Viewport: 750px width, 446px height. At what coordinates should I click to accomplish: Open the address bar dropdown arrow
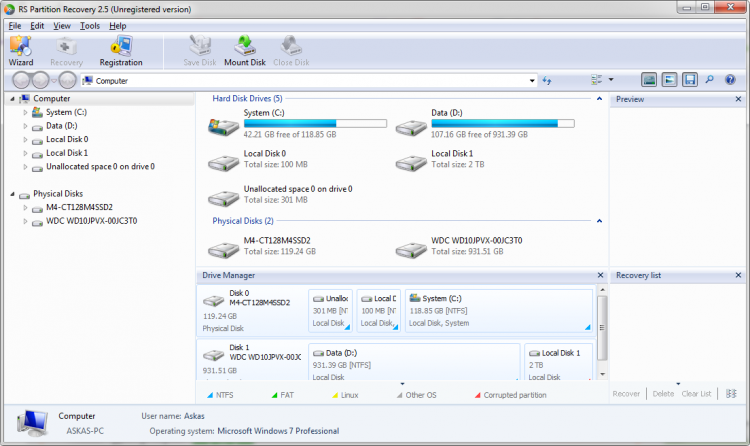coord(532,81)
